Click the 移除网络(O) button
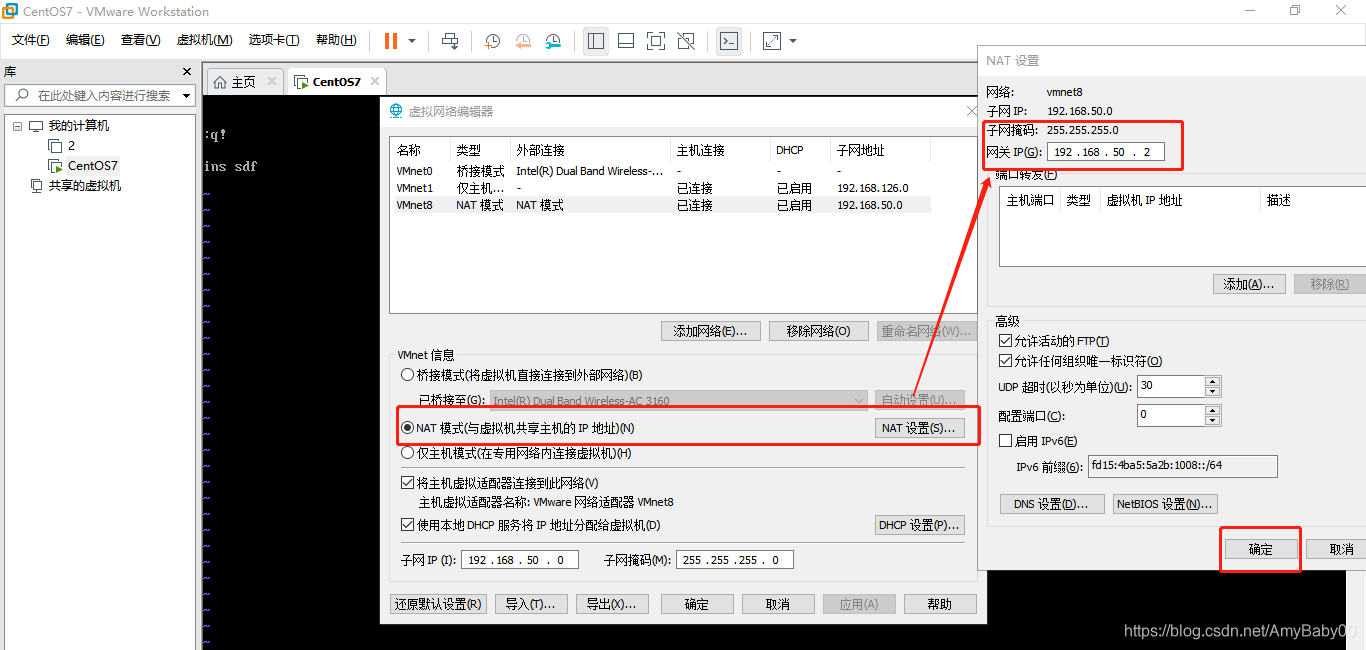 point(819,331)
